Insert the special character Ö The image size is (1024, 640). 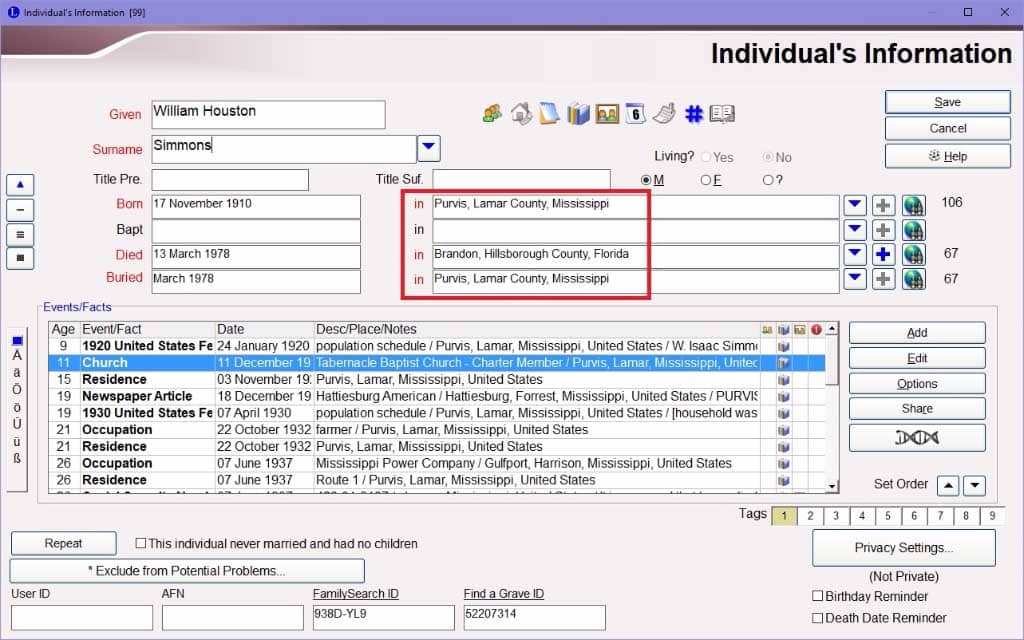[x=17, y=389]
